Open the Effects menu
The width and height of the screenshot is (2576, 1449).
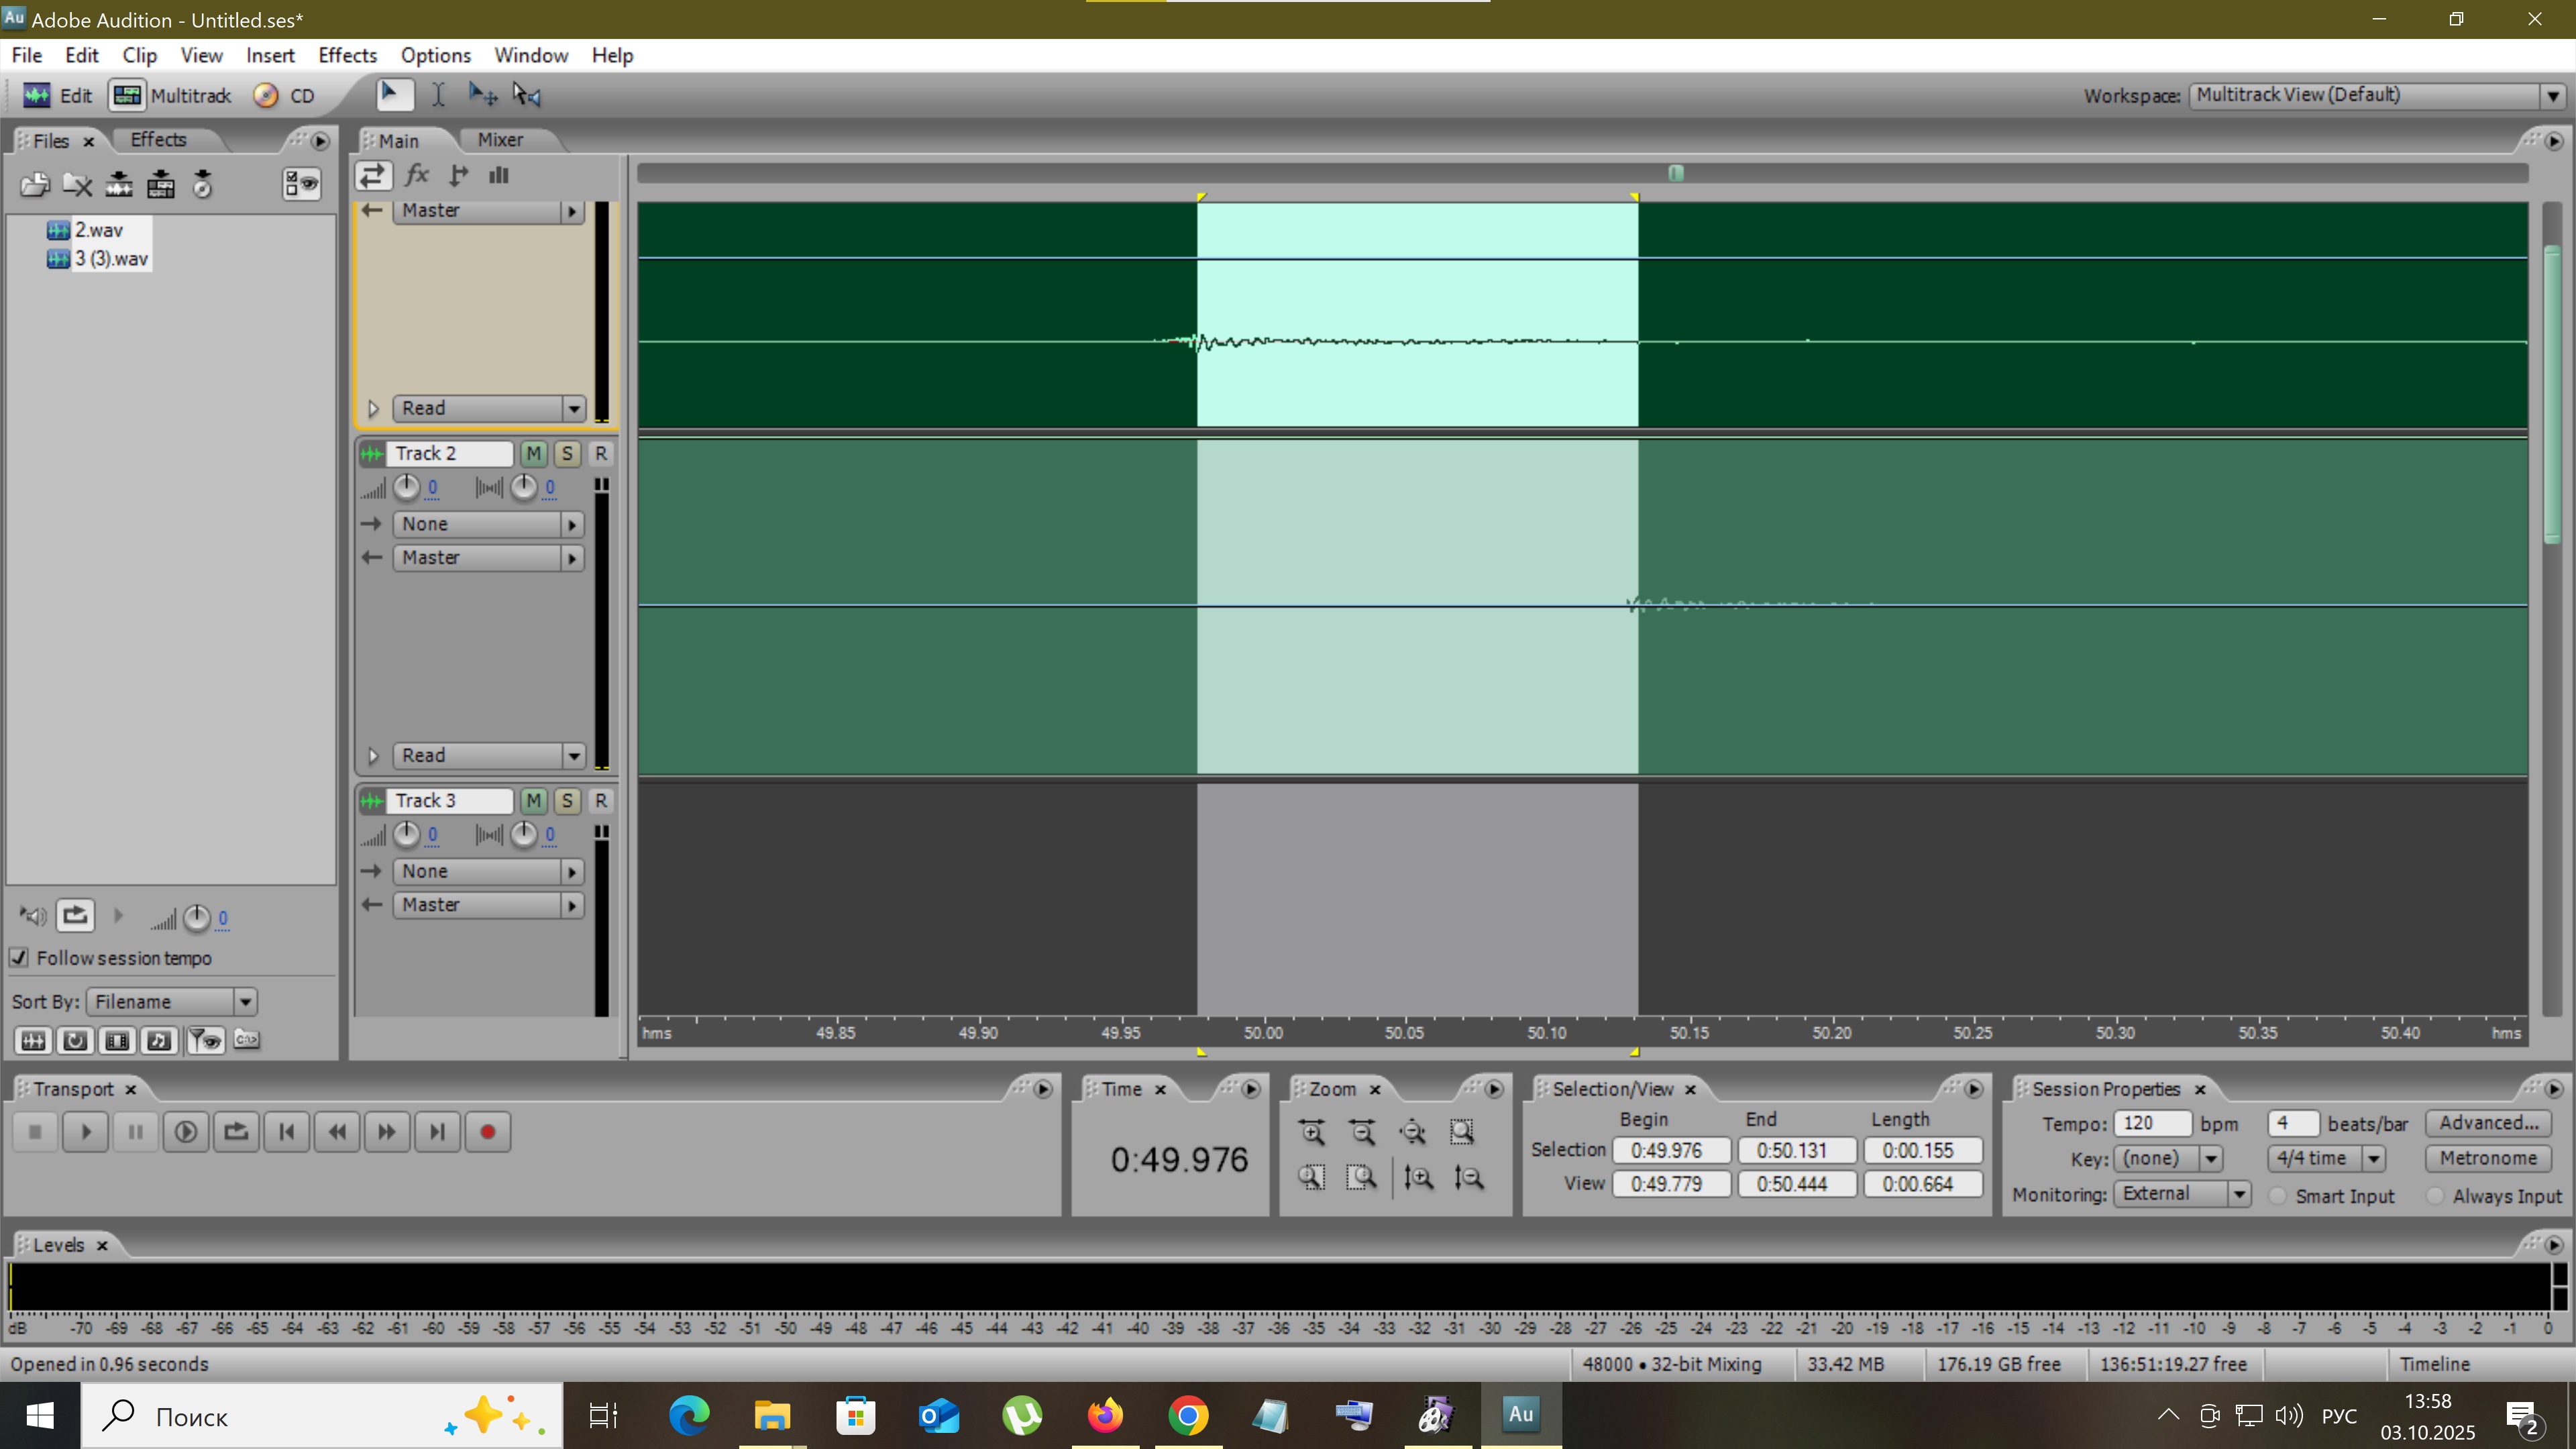tap(347, 55)
